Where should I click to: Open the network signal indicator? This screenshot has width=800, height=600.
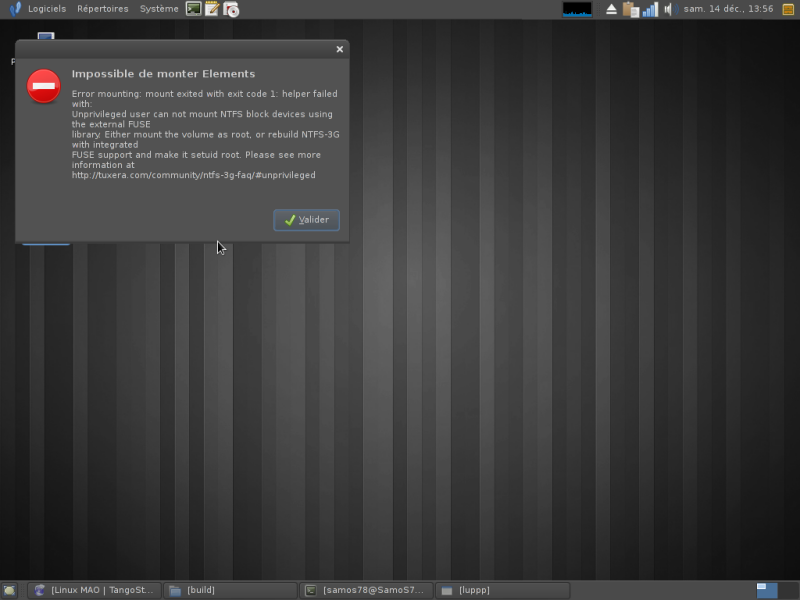pos(650,9)
